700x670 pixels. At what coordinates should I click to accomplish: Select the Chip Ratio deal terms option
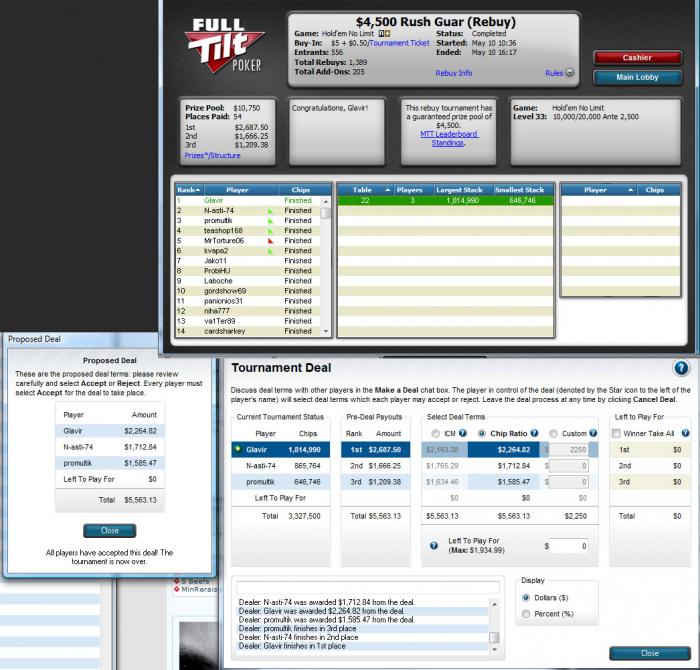click(482, 433)
